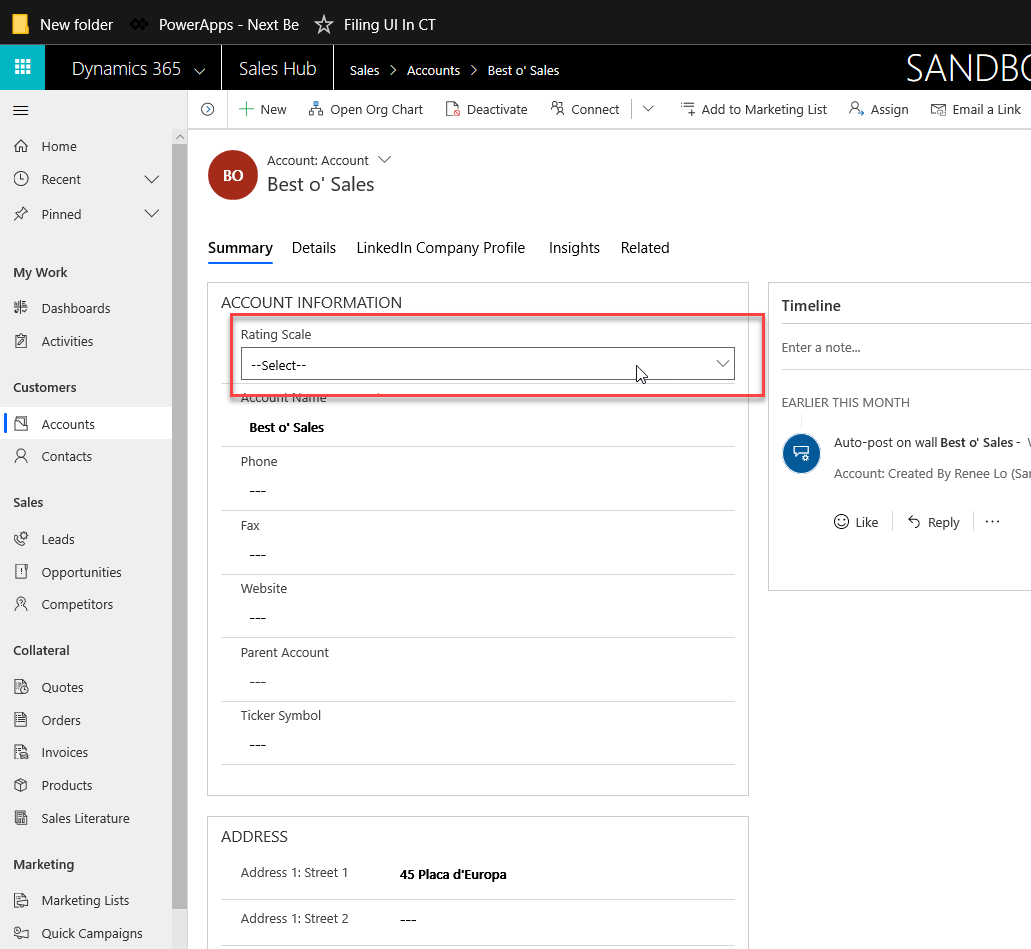
Task: Like the auto-post in Timeline
Action: point(855,522)
